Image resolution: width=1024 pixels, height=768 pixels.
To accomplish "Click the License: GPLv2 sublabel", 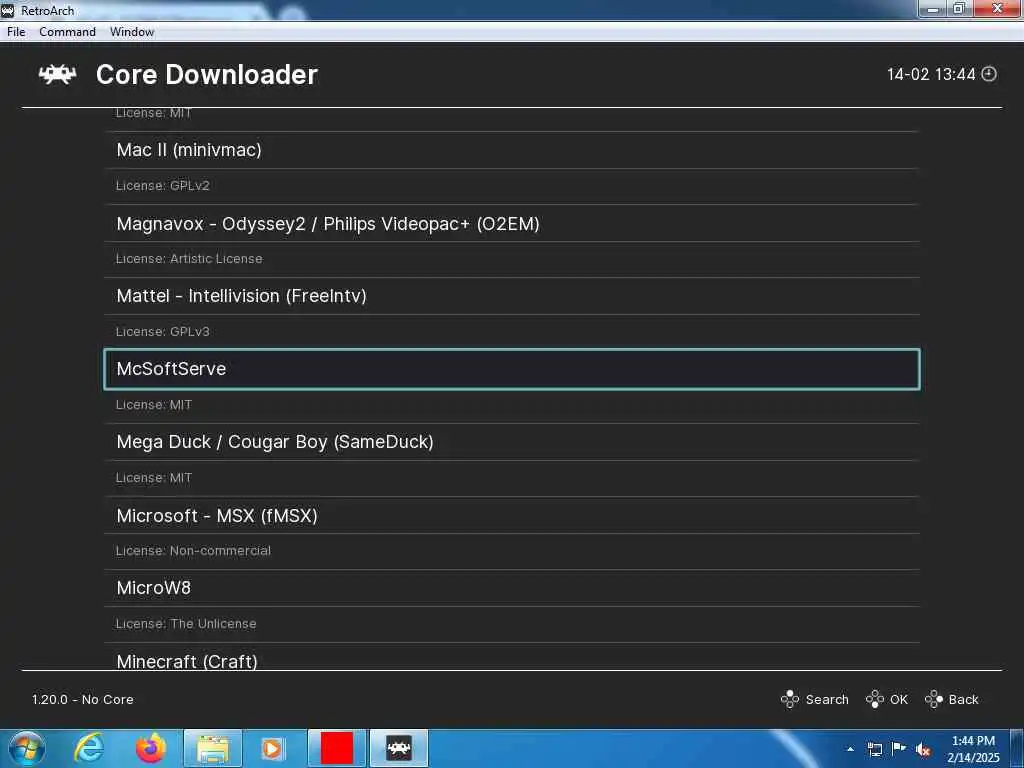I will 163,185.
